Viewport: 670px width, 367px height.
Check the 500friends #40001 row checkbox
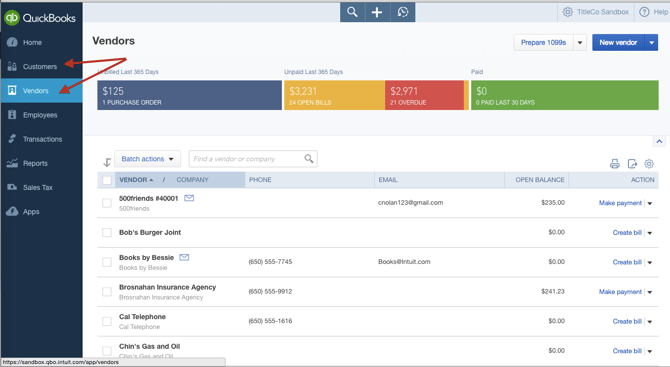pos(107,203)
